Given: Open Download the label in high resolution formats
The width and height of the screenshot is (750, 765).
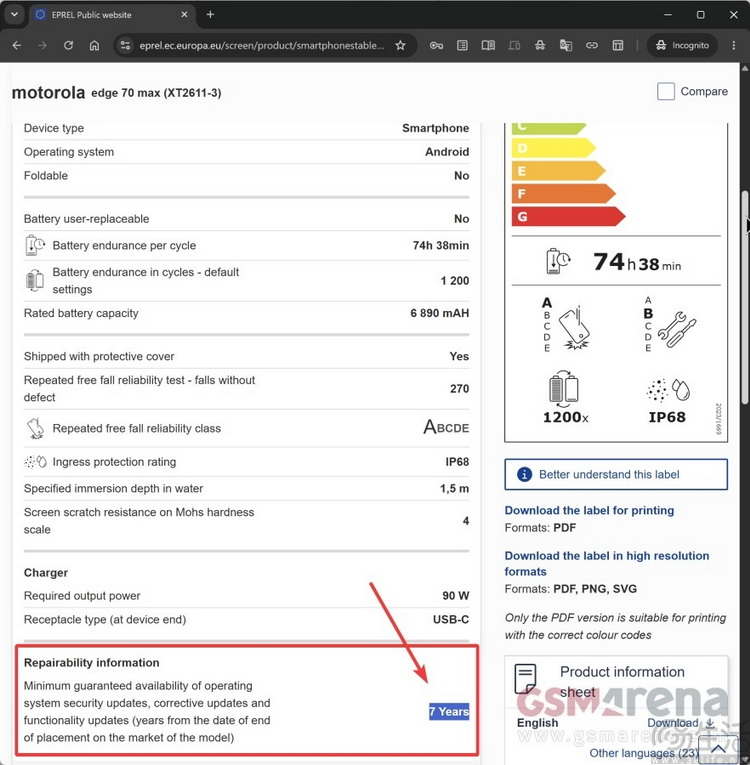Looking at the screenshot, I should pos(607,564).
